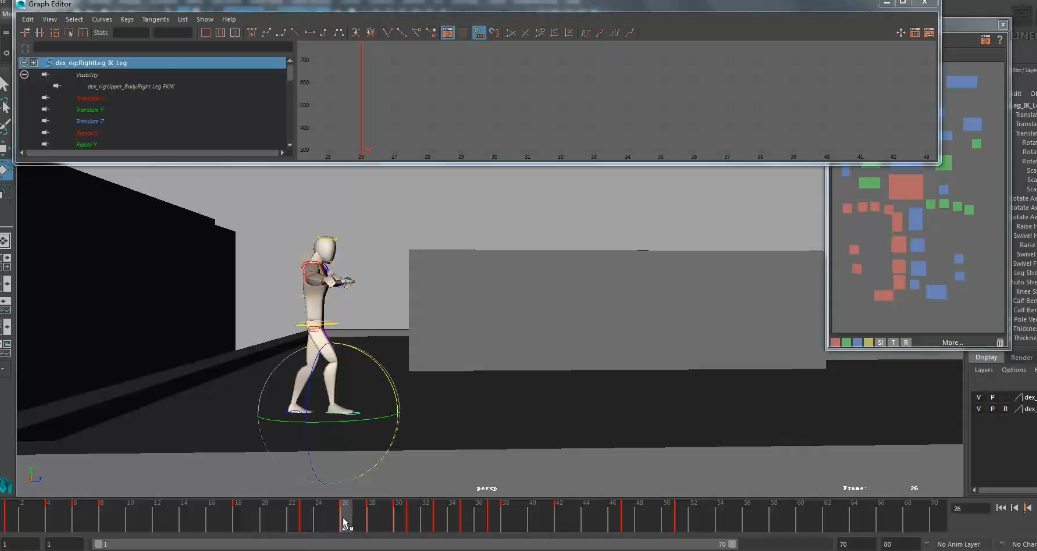Enable normalized curve display
Screen dimensions: 1037x551
(x=511, y=32)
